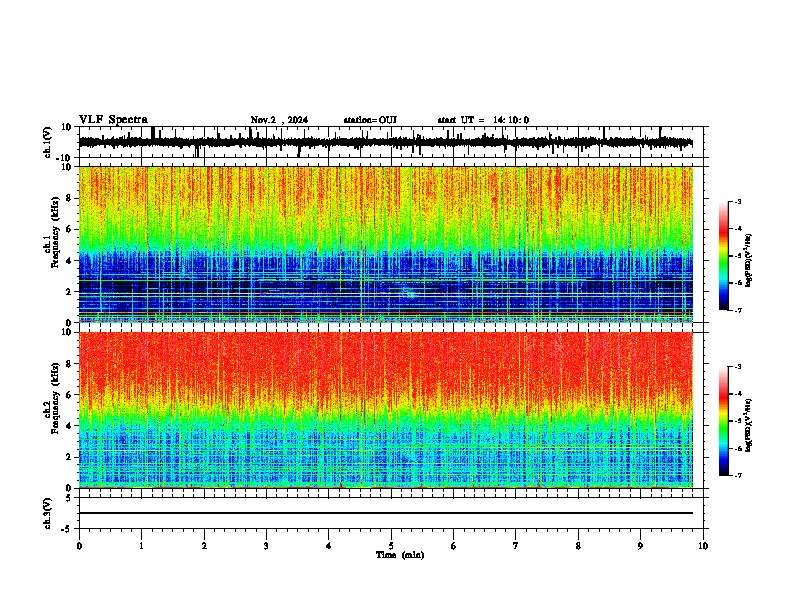Screen dimensions: 792x612
Task: Click tick label "3" on the Time axis
Action: tap(266, 546)
